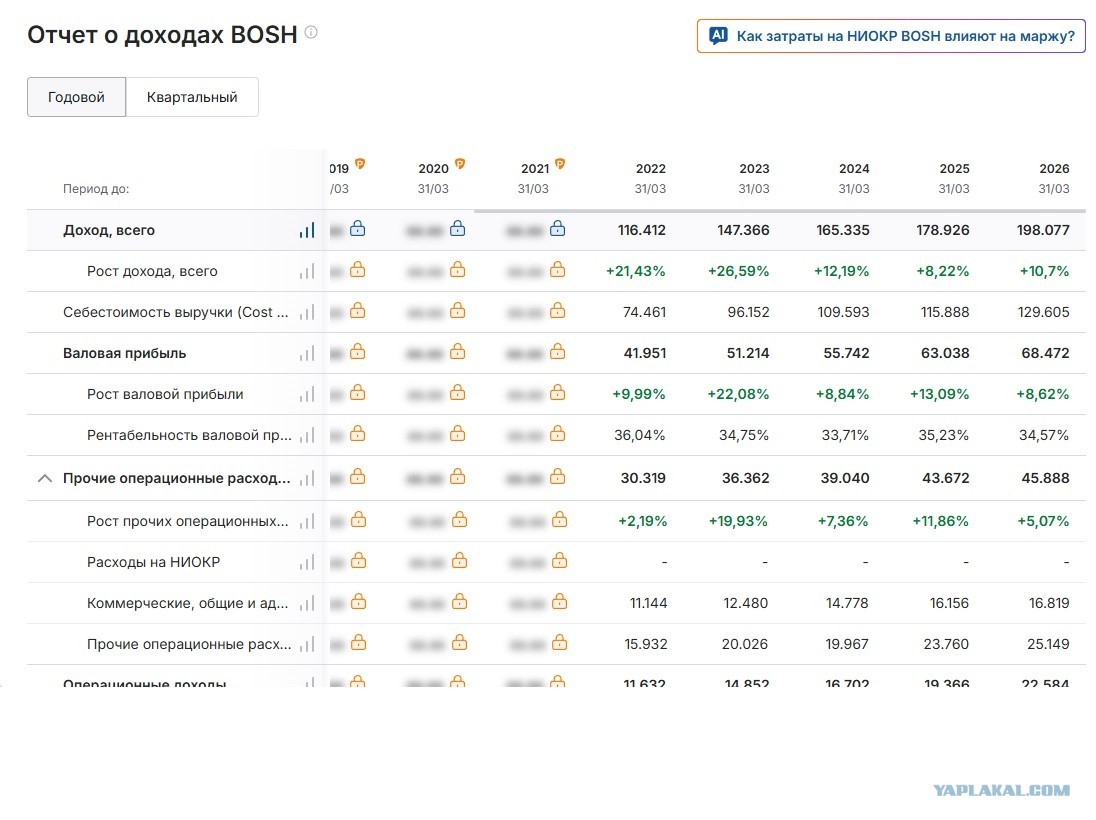Click operating expenses value 45.888
The height and width of the screenshot is (820, 1096).
coord(1046,478)
